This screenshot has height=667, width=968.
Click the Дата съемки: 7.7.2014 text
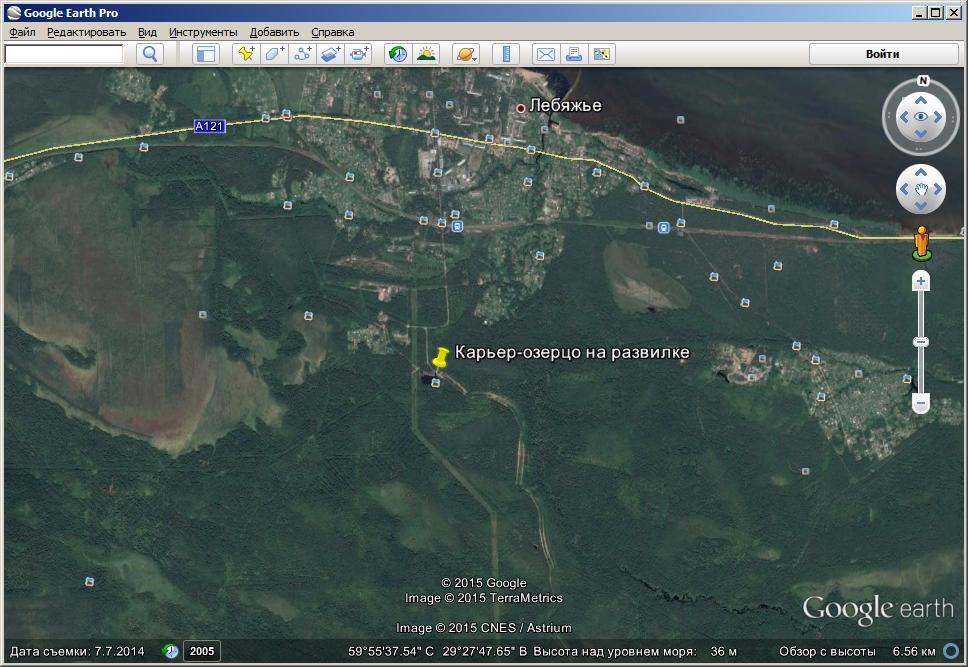click(x=77, y=651)
